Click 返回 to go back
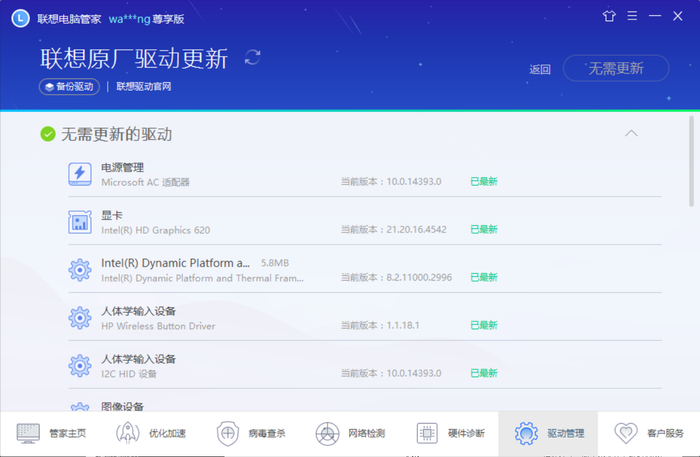Image resolution: width=700 pixels, height=457 pixels. coord(540,69)
